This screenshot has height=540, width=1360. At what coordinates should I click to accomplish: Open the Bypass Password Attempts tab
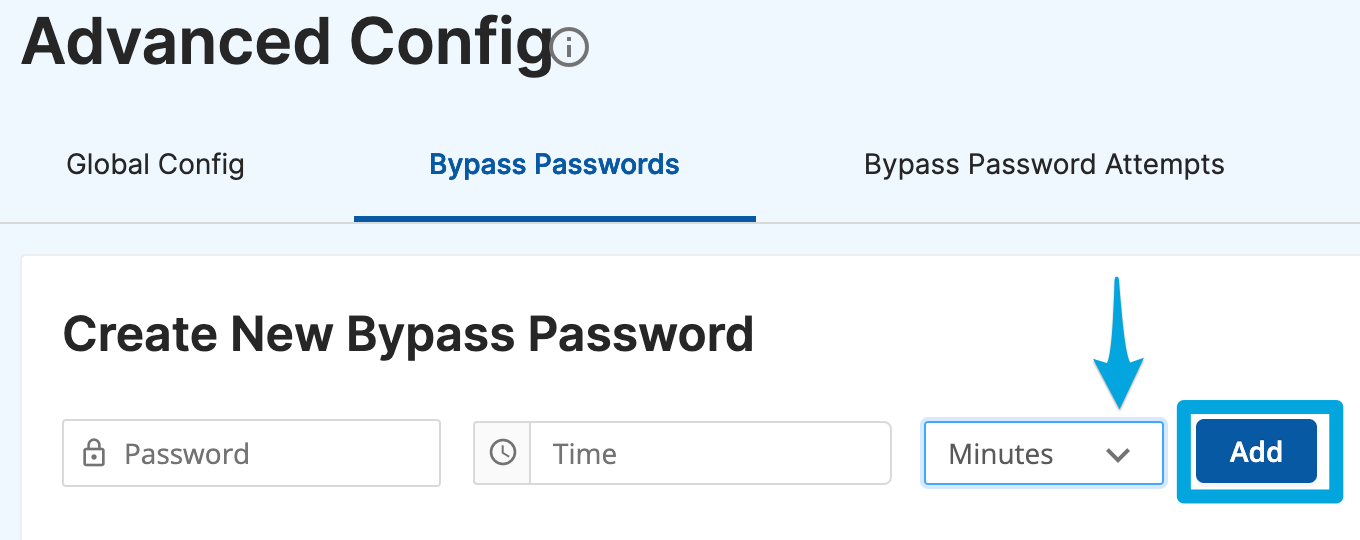tap(1044, 164)
